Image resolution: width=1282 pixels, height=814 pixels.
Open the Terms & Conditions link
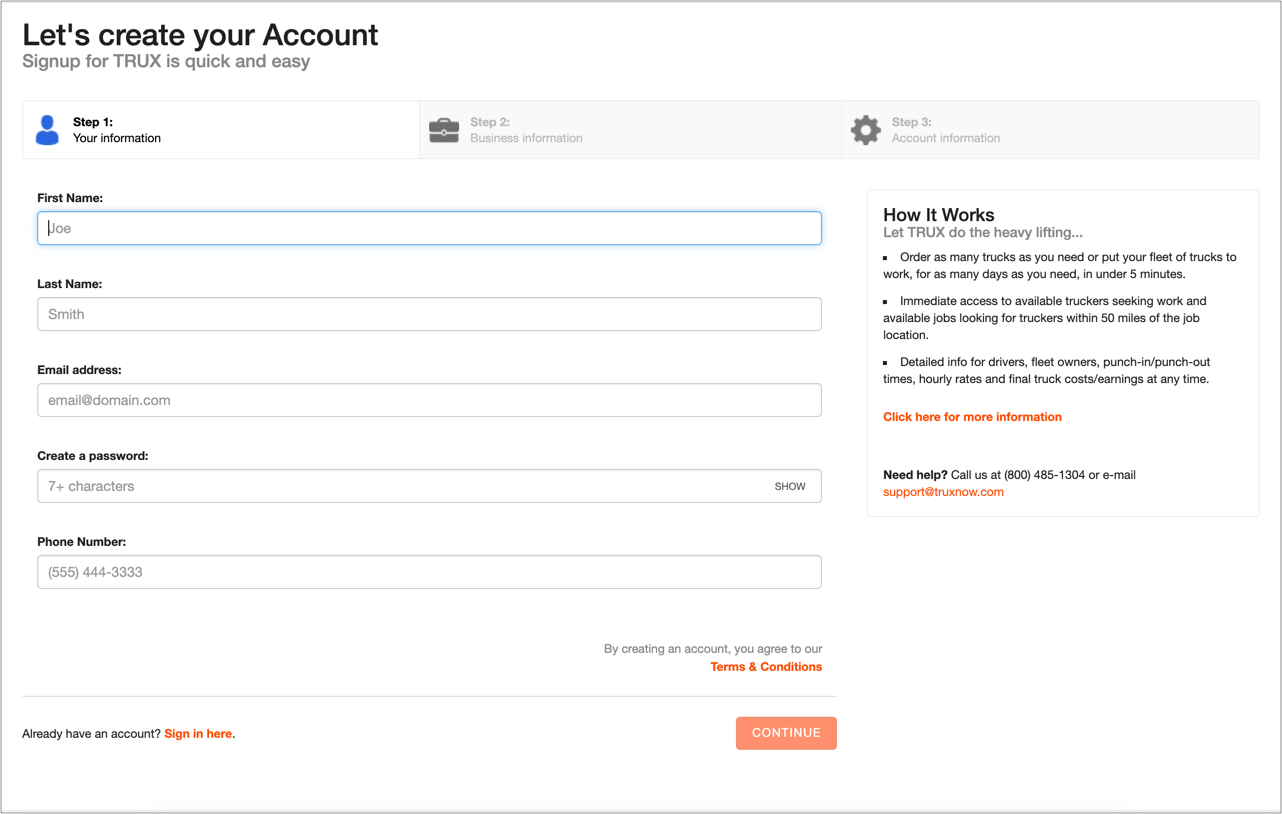tap(766, 667)
